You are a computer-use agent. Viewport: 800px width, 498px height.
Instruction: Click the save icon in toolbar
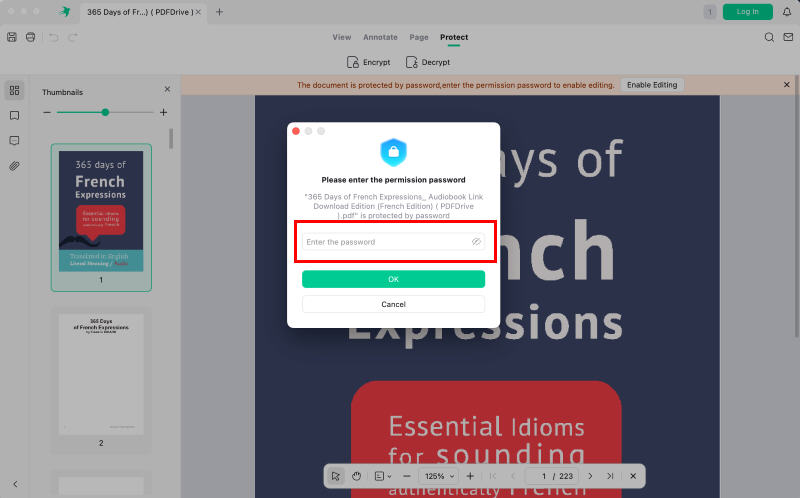12,37
